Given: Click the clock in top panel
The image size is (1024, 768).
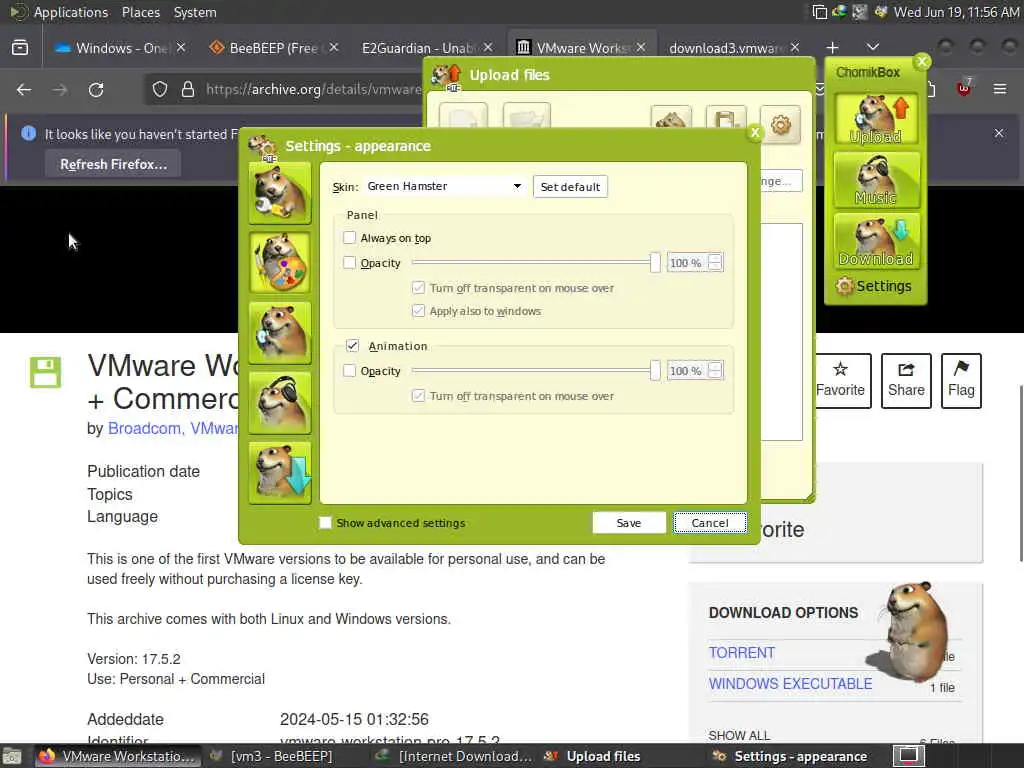Looking at the screenshot, I should [x=956, y=12].
